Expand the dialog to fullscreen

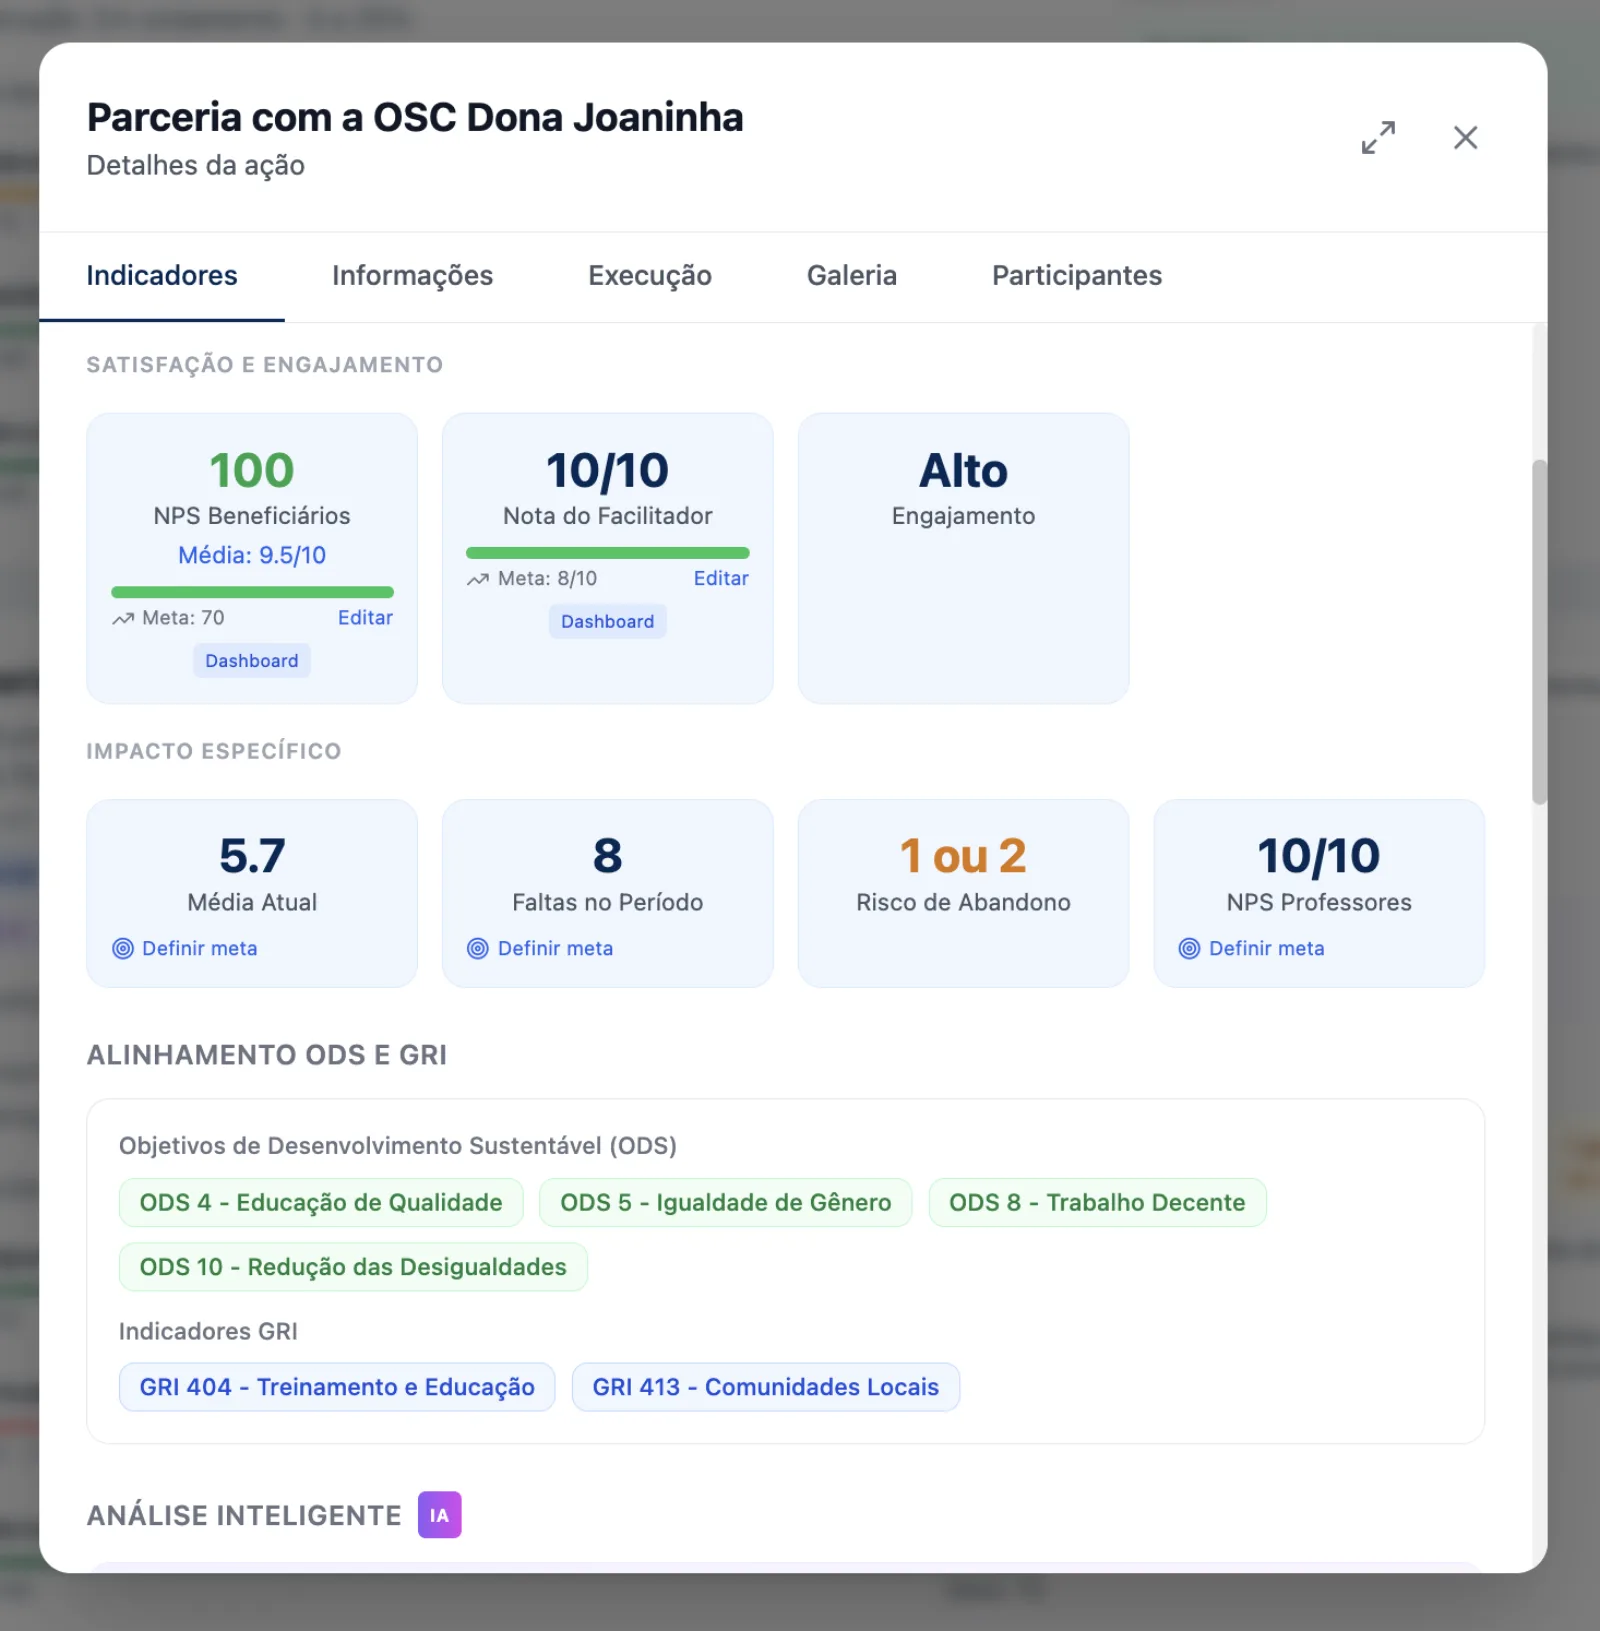1378,137
